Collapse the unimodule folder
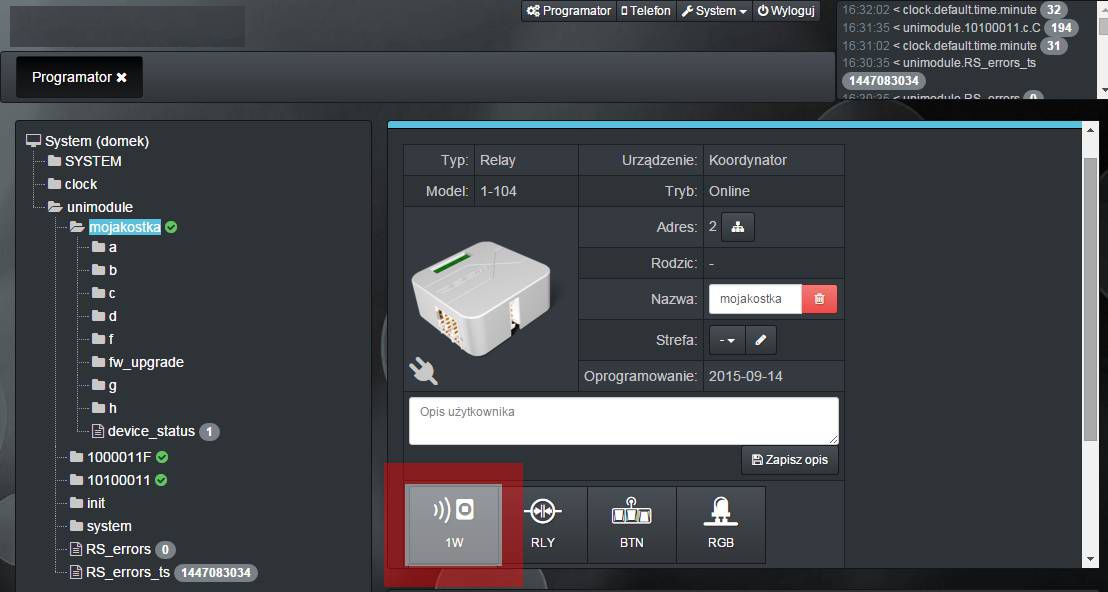 (x=98, y=207)
